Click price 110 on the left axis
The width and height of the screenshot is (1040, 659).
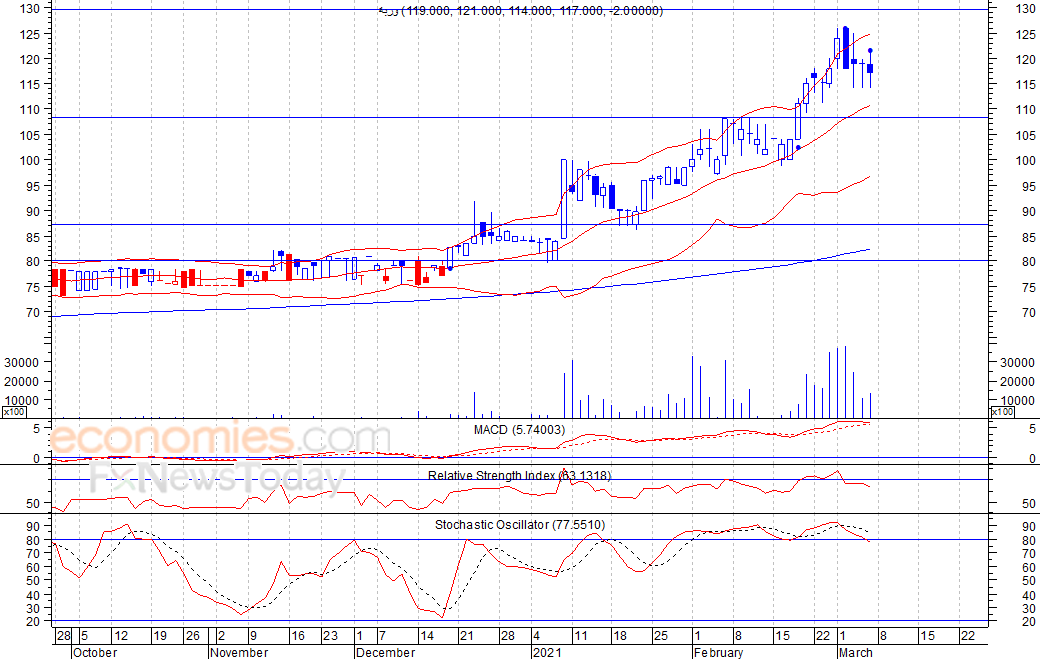coord(31,109)
